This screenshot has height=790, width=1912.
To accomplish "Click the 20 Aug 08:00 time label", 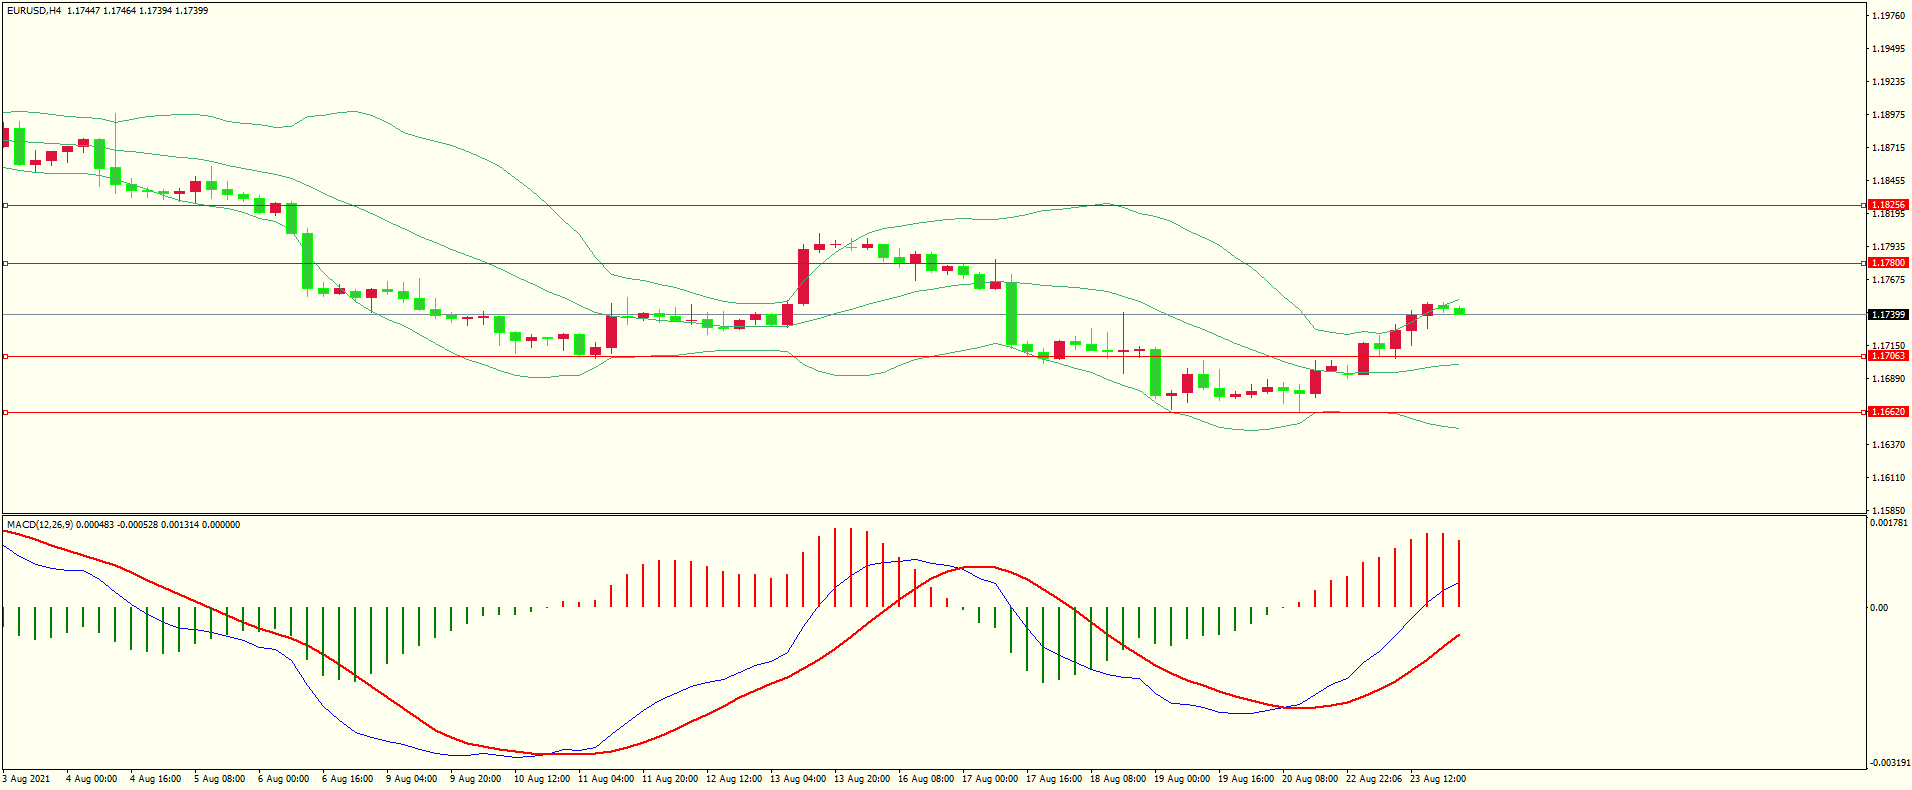I will pyautogui.click(x=1309, y=779).
